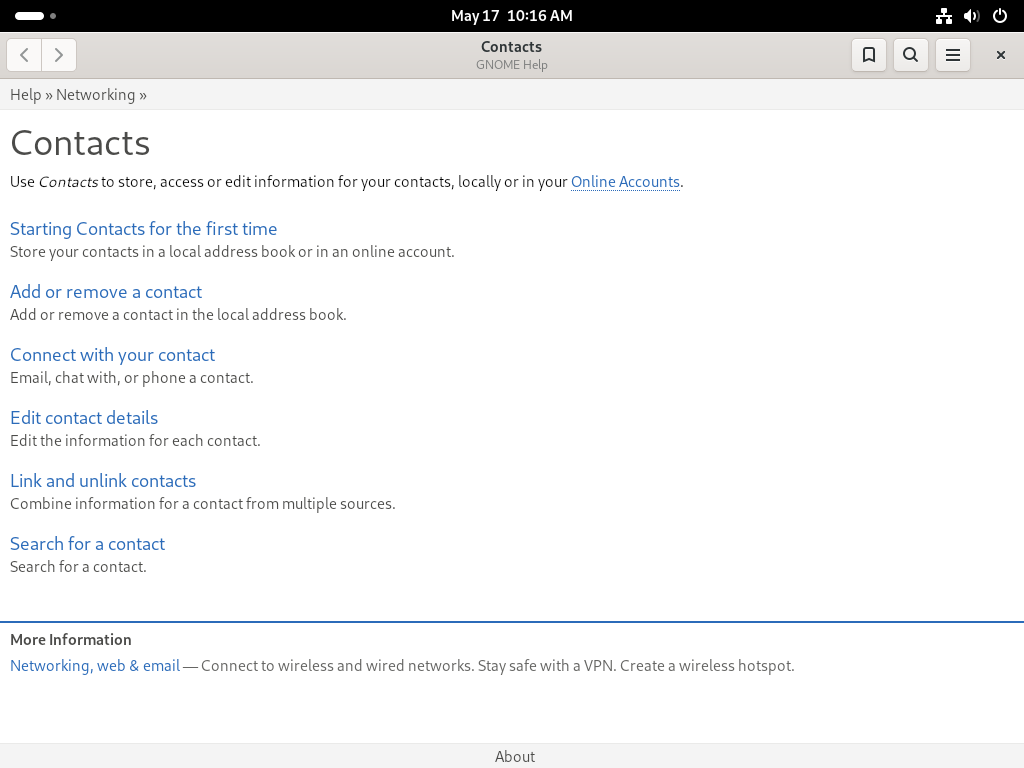The width and height of the screenshot is (1024, 768).
Task: Open Starting Contacts for the first time
Action: pyautogui.click(x=144, y=229)
